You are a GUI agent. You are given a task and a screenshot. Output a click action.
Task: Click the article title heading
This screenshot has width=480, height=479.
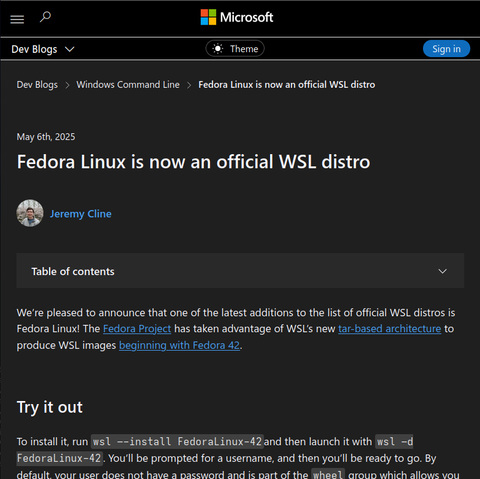pyautogui.click(x=193, y=162)
